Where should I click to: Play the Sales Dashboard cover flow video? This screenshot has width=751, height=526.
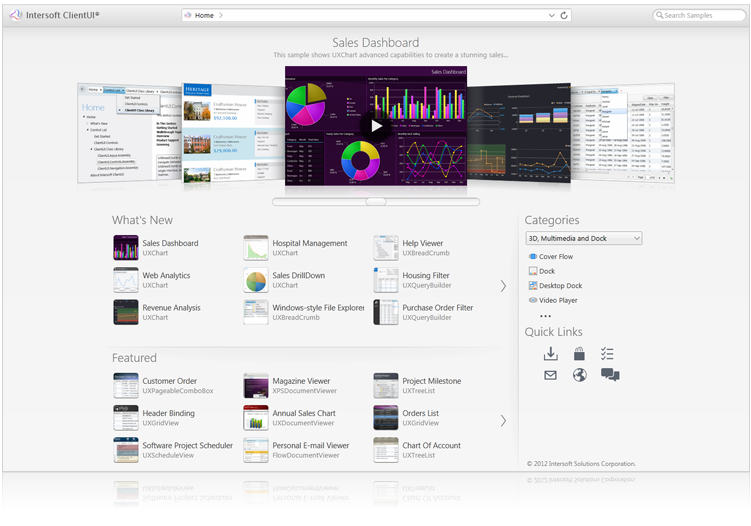click(x=376, y=126)
